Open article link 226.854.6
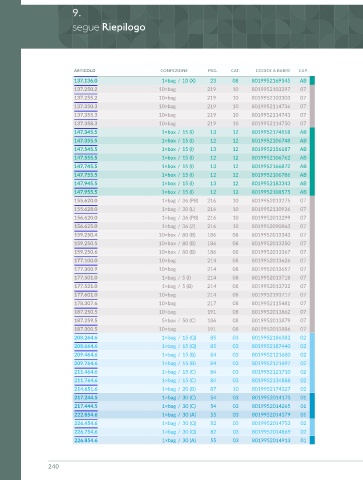The height and width of the screenshot is (480, 363). [86, 440]
